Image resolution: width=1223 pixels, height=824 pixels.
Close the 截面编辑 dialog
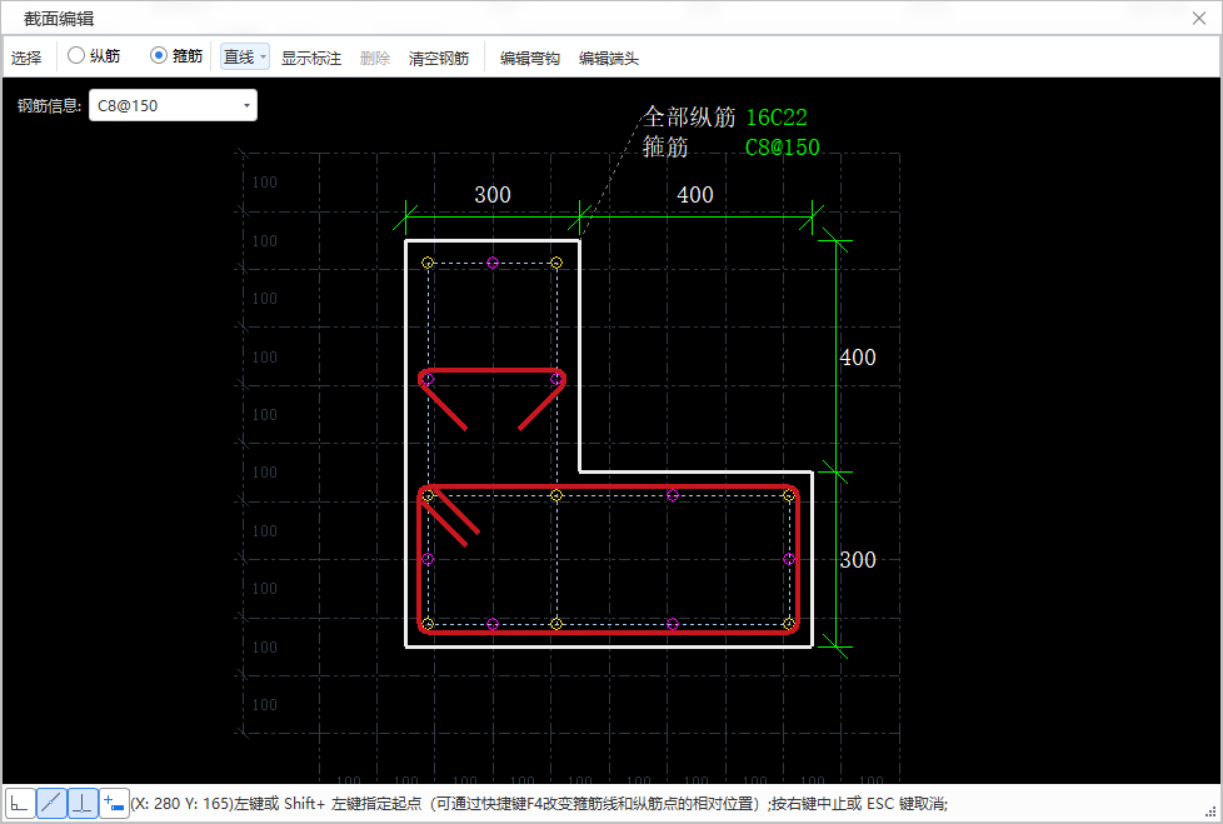(1199, 18)
